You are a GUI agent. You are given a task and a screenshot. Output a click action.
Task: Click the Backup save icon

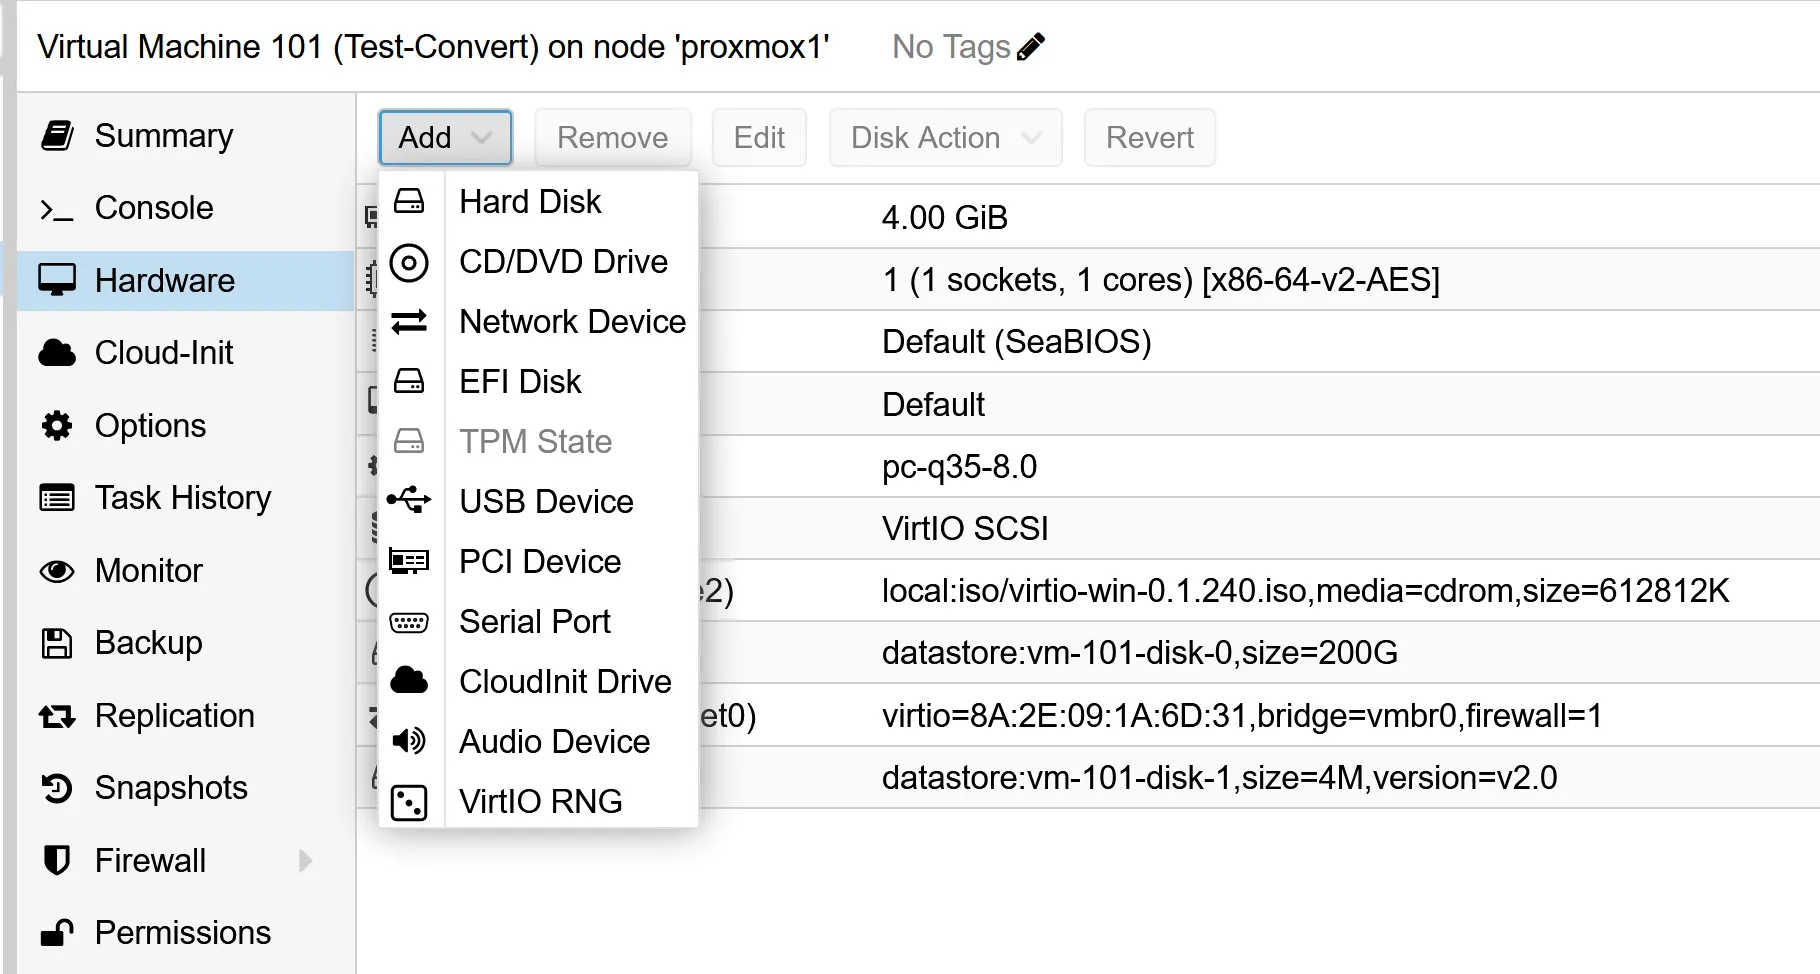[x=57, y=643]
